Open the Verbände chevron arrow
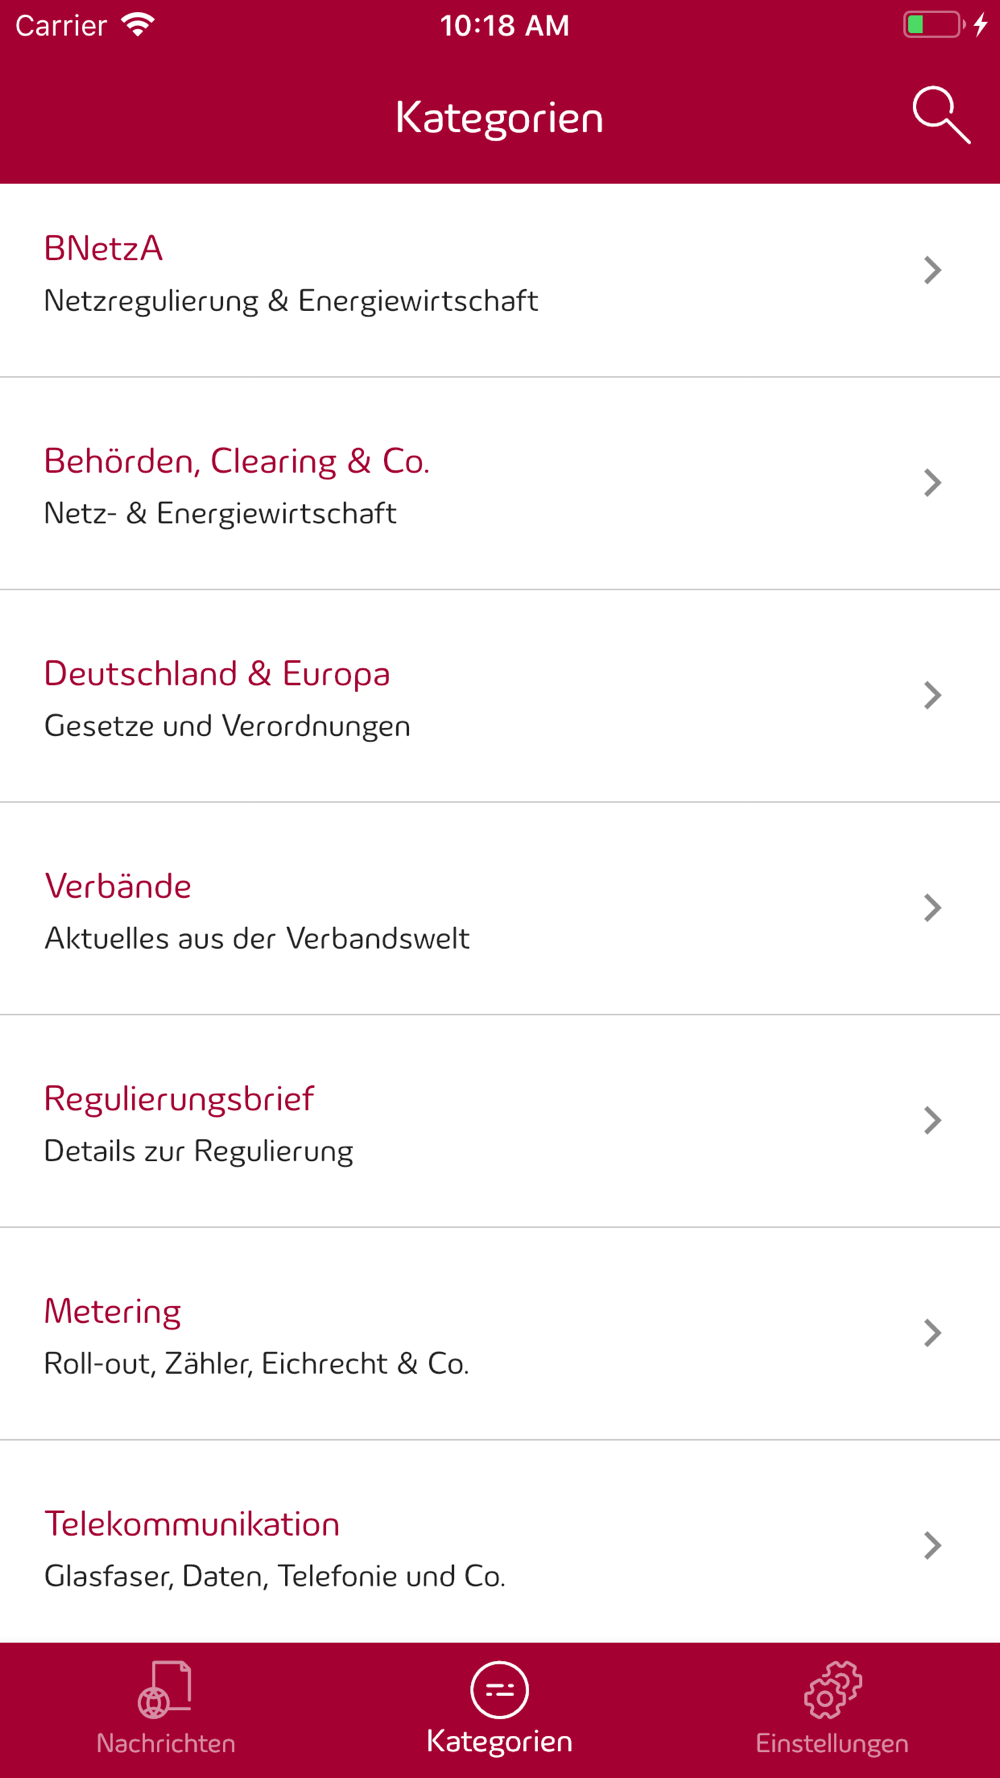Image resolution: width=1000 pixels, height=1778 pixels. 932,908
